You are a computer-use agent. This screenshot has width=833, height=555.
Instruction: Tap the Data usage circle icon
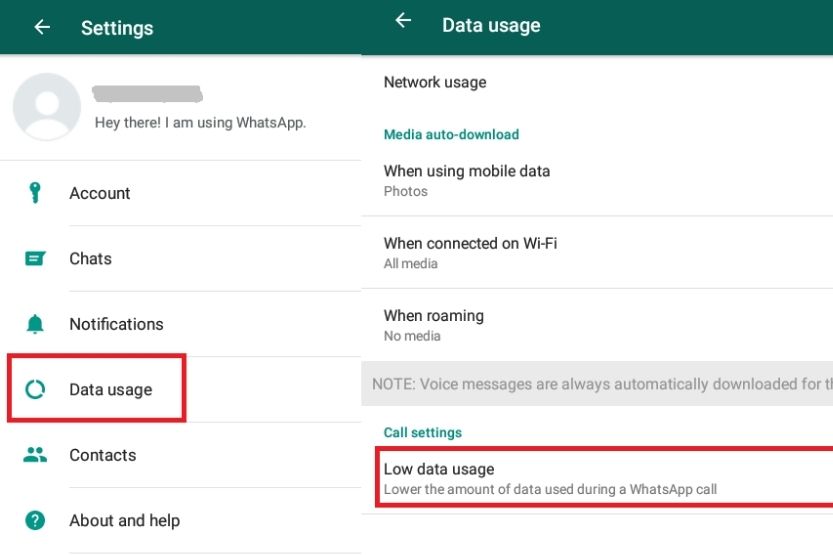click(x=35, y=389)
